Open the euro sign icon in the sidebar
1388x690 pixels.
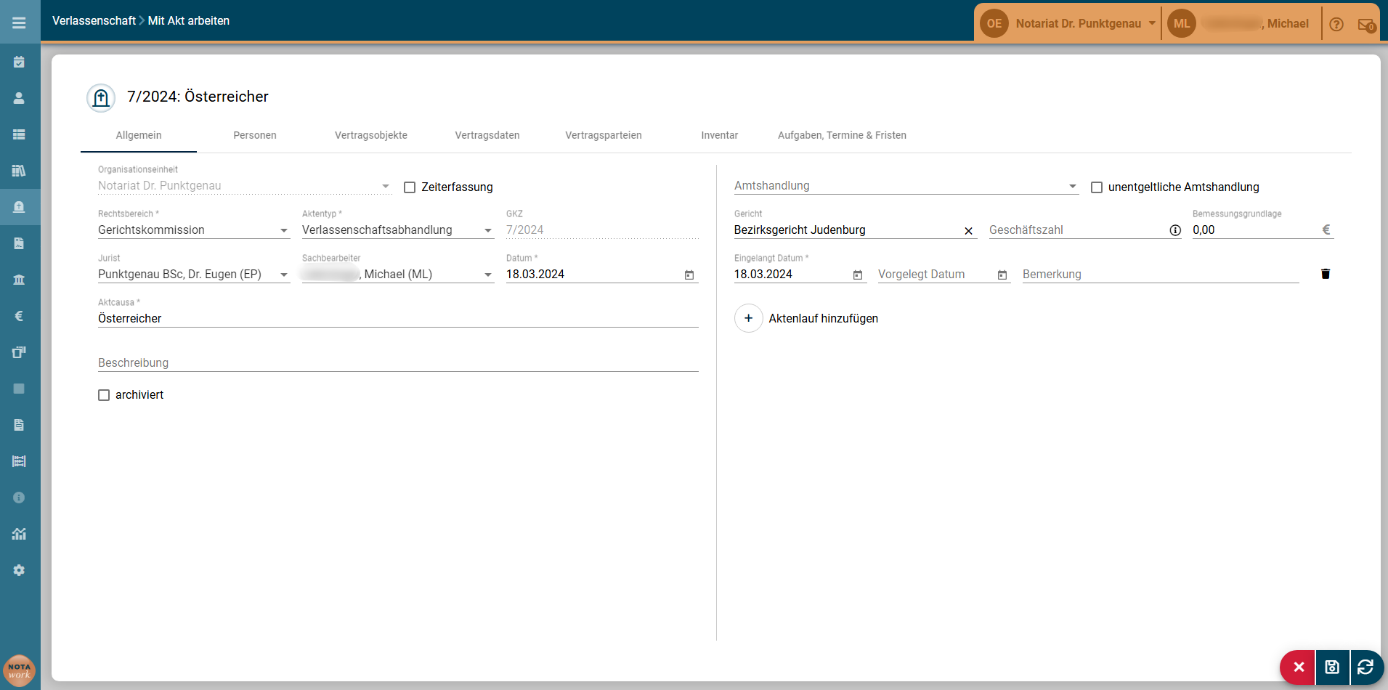19,316
